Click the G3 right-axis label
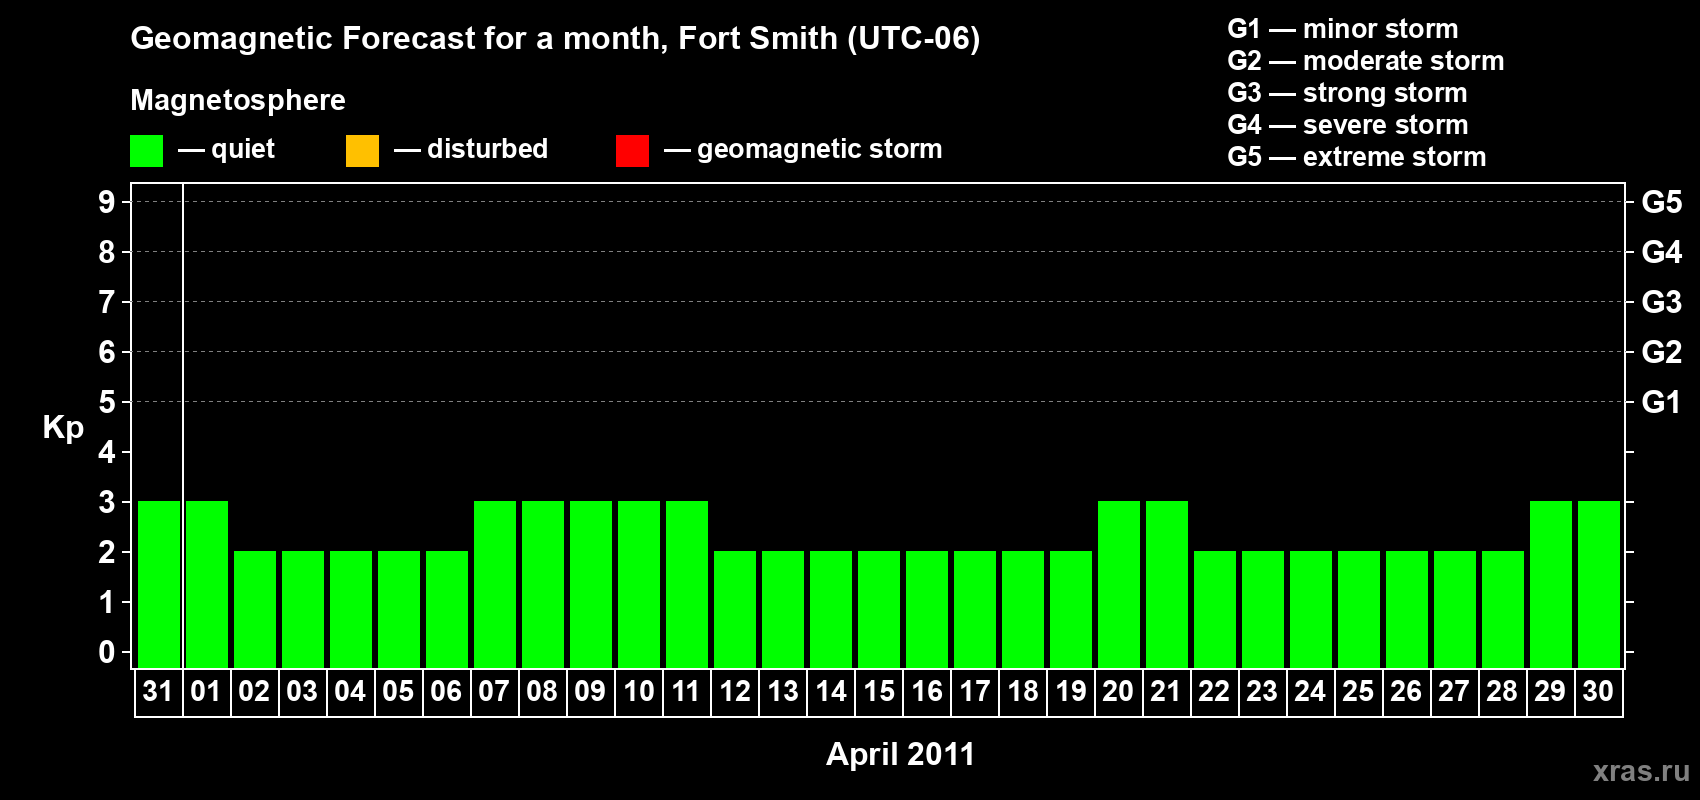The width and height of the screenshot is (1700, 800). coord(1661,302)
